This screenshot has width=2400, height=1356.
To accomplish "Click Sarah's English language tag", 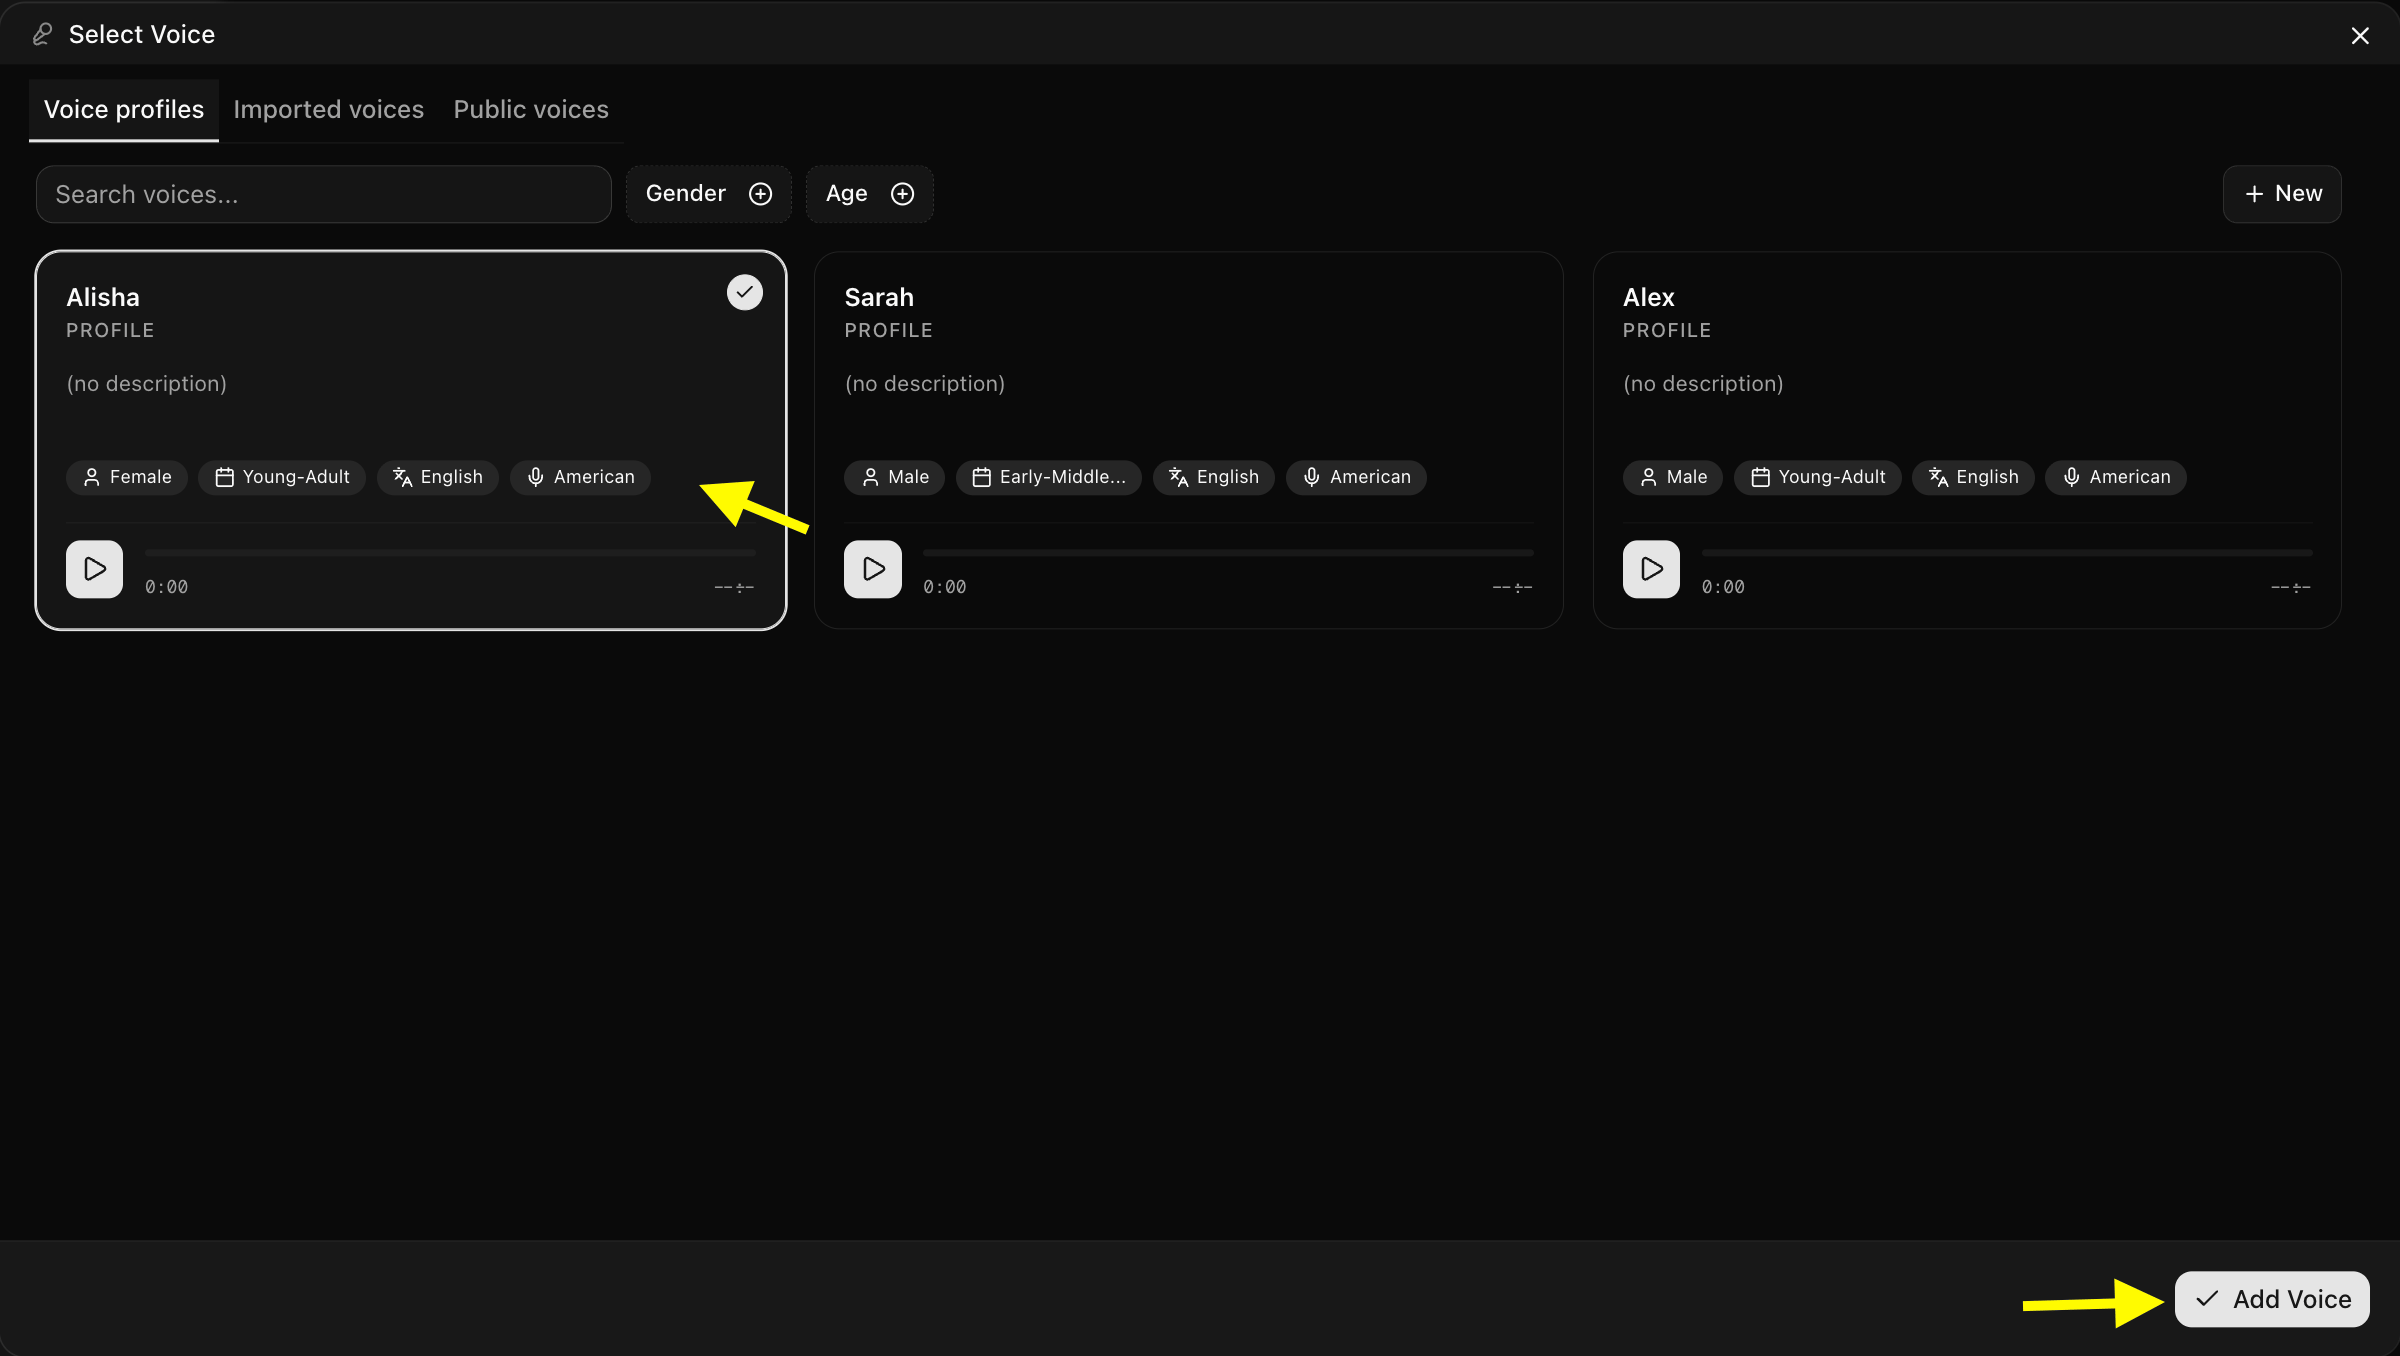I will click(1214, 477).
